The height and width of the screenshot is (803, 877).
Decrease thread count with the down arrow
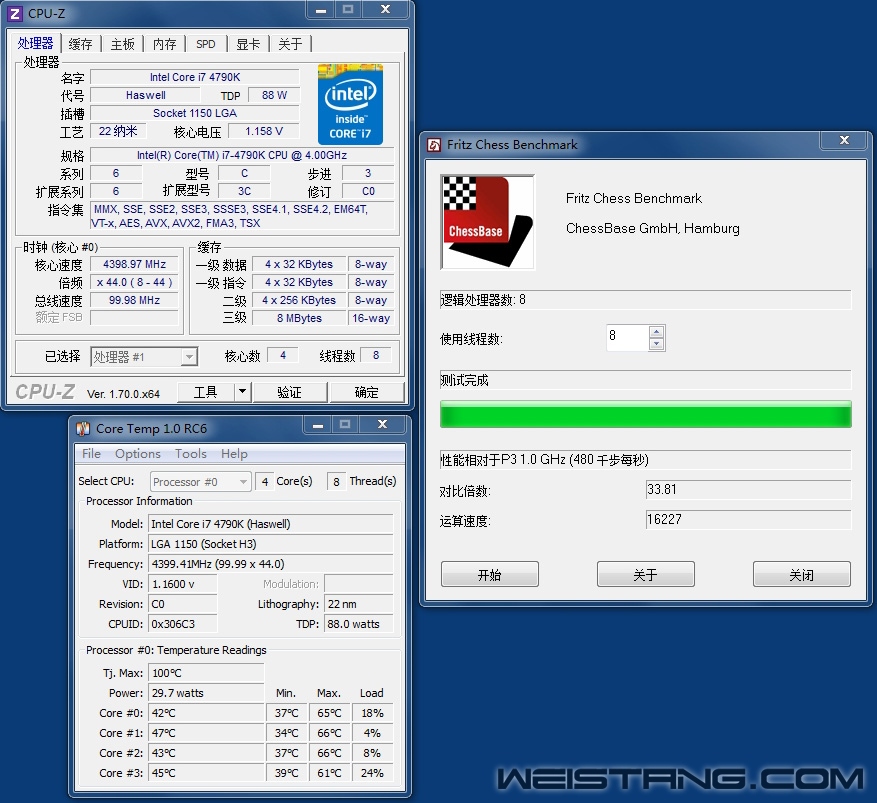(657, 344)
